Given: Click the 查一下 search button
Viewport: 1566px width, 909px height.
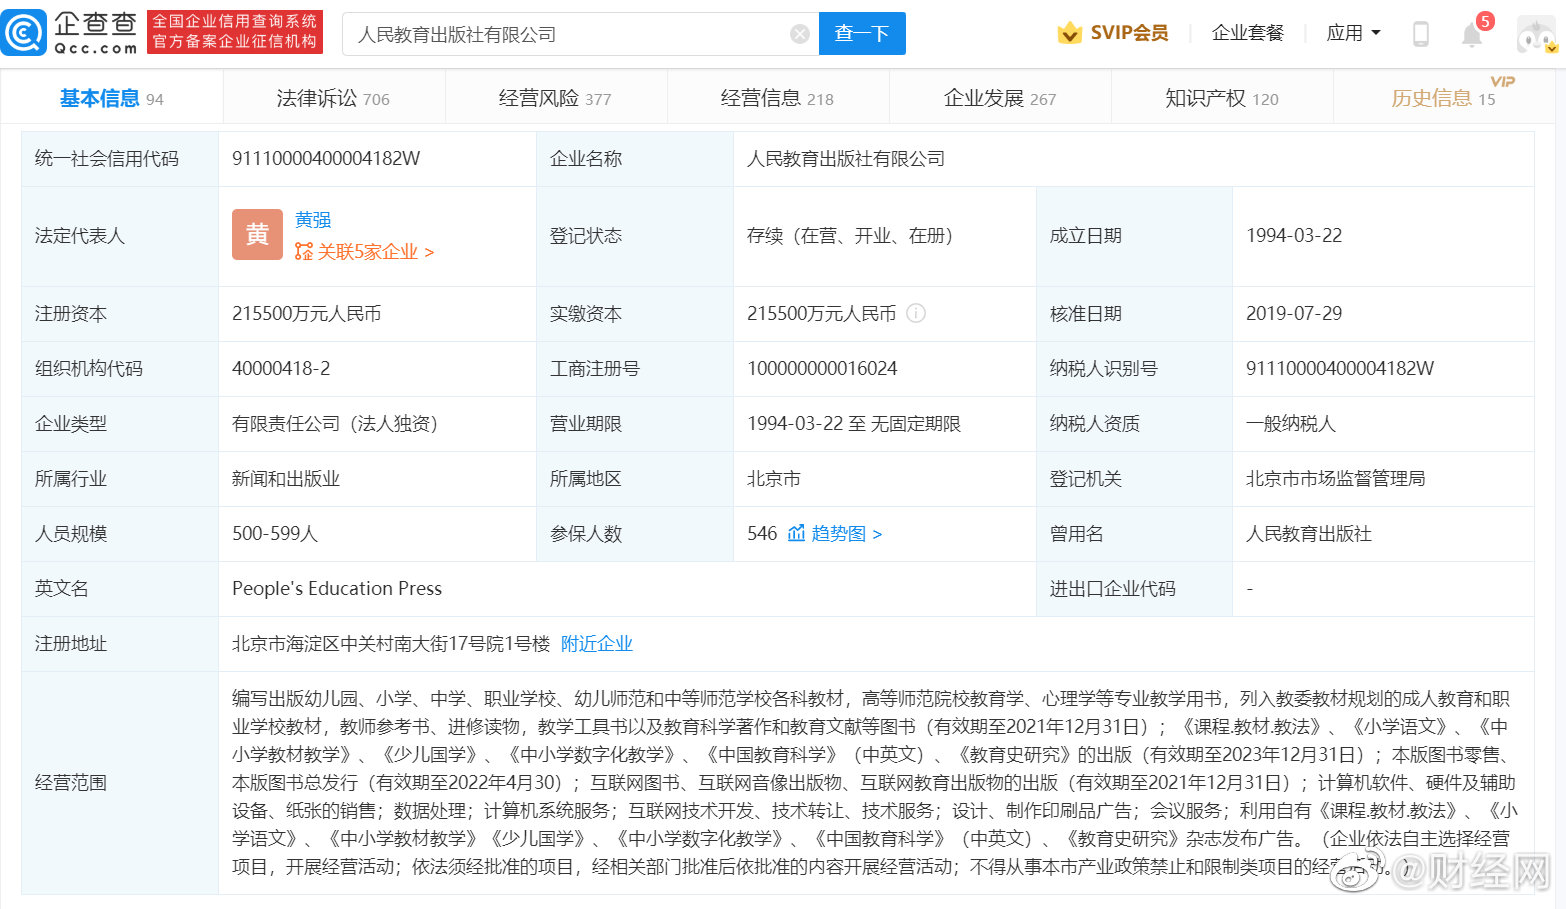Looking at the screenshot, I should [x=862, y=33].
